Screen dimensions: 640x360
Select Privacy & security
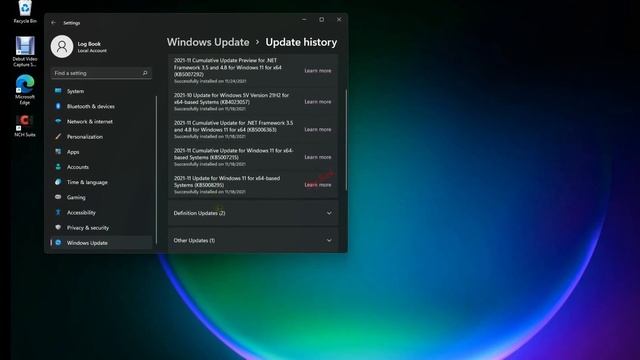(x=101, y=227)
